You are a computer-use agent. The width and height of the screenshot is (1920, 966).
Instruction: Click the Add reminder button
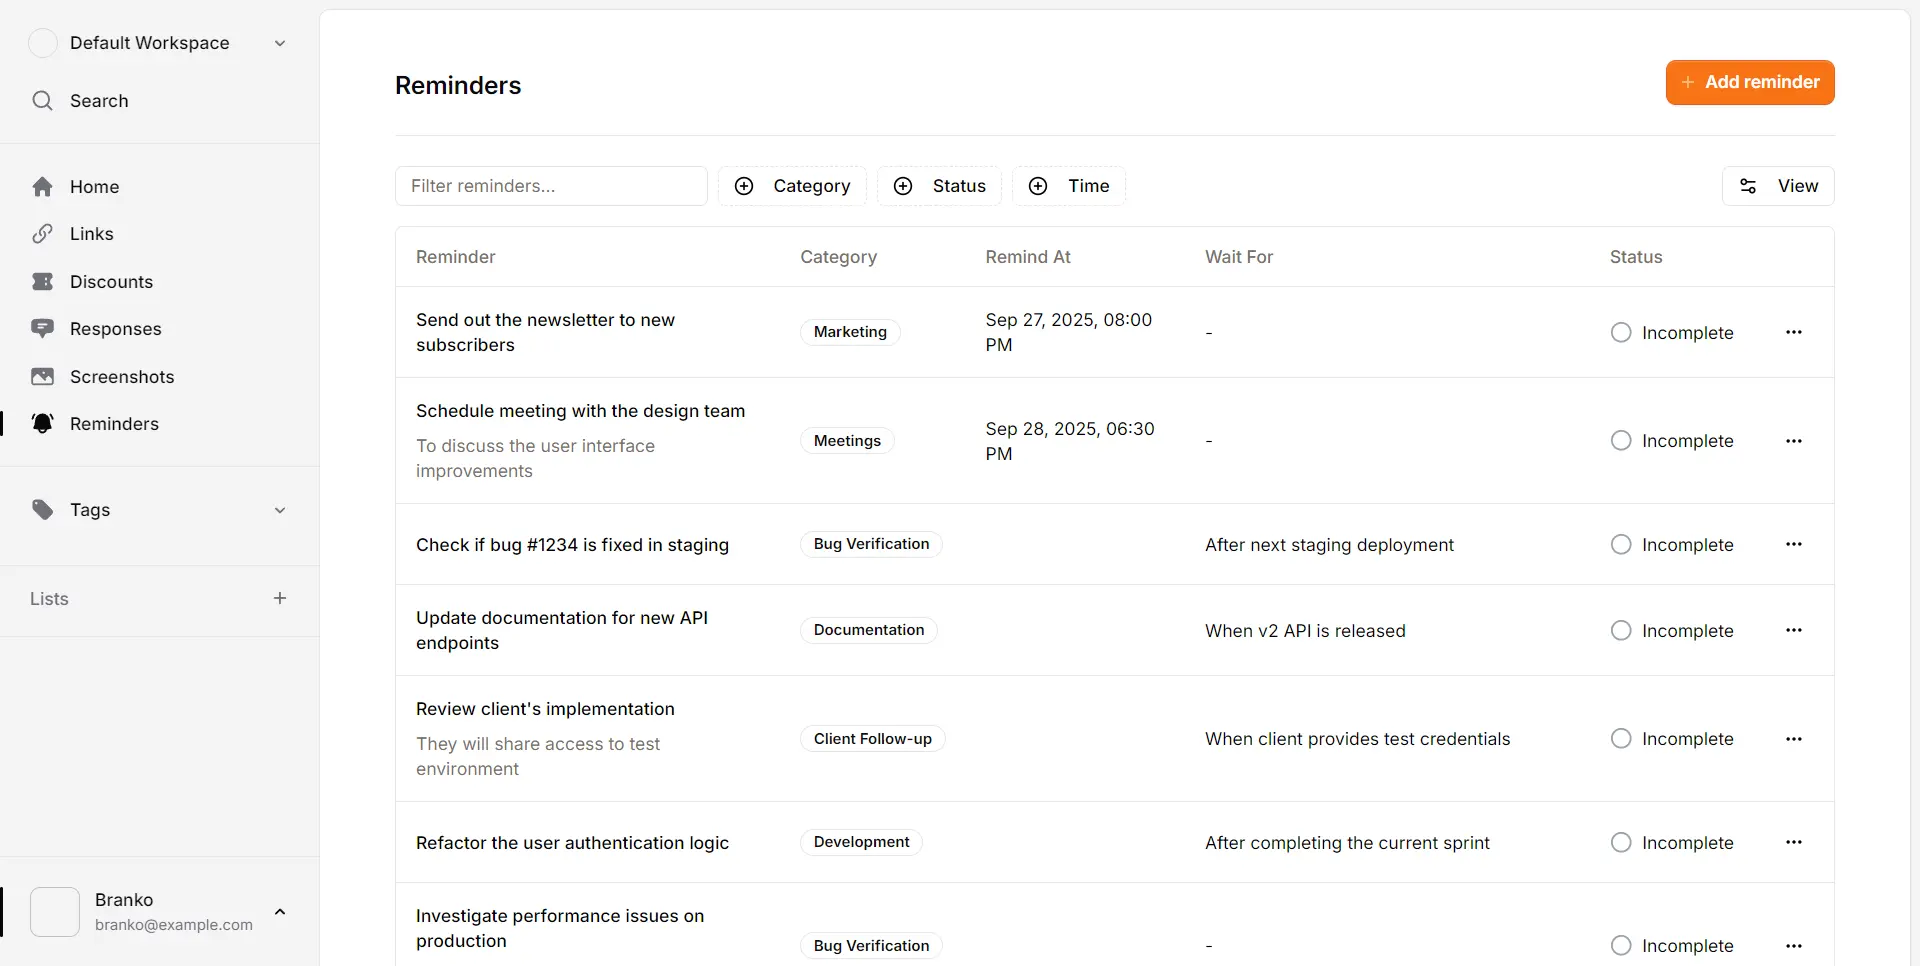coord(1749,82)
